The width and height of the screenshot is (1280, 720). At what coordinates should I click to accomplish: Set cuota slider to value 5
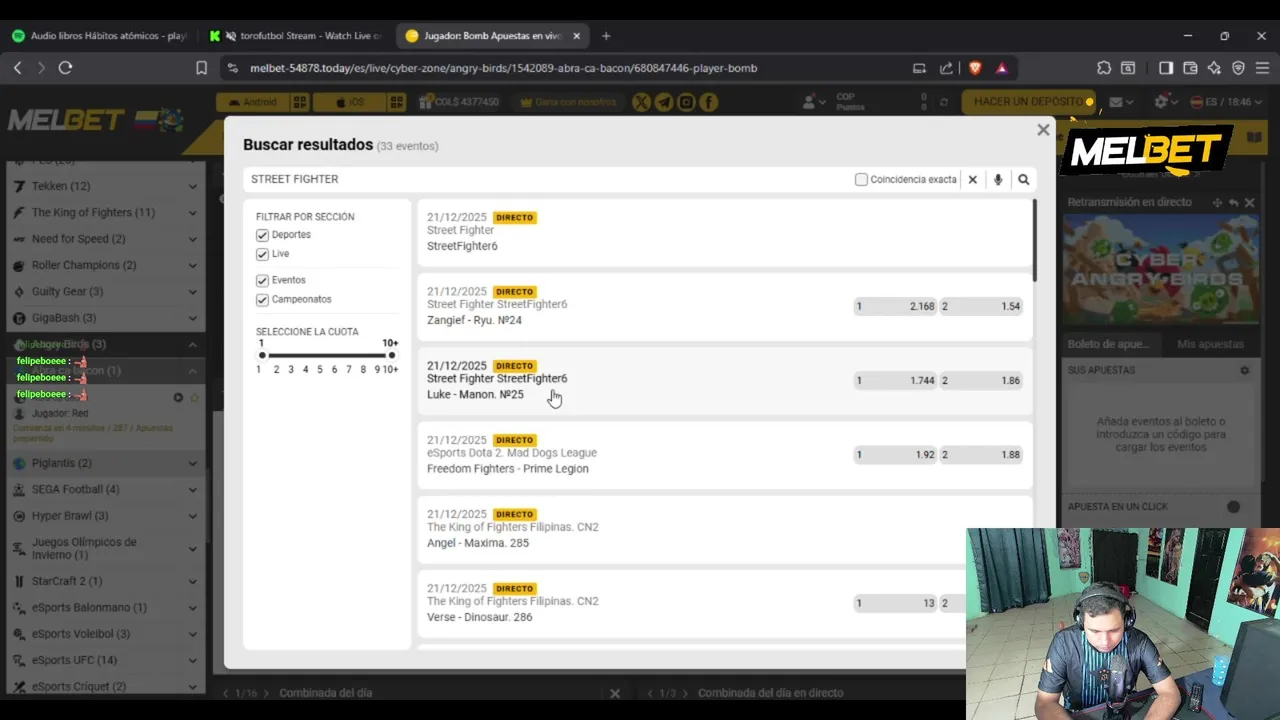point(320,370)
